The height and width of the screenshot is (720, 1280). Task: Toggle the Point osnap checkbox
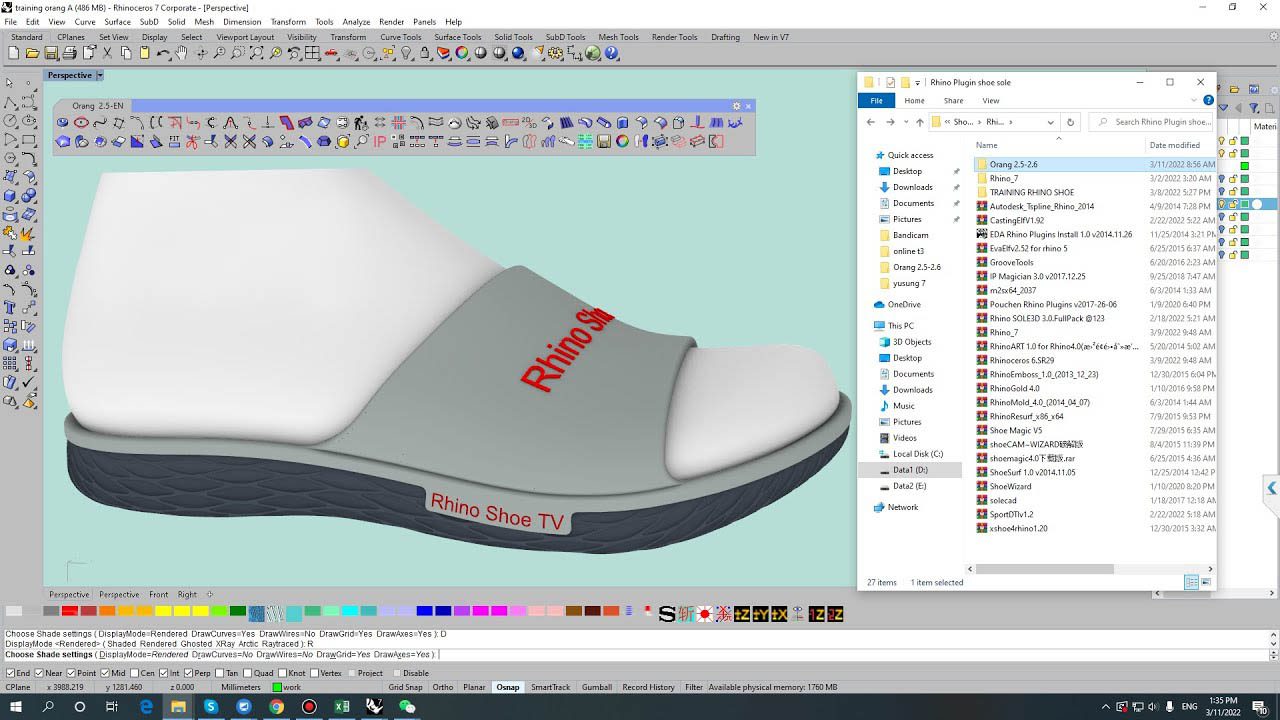[x=71, y=673]
